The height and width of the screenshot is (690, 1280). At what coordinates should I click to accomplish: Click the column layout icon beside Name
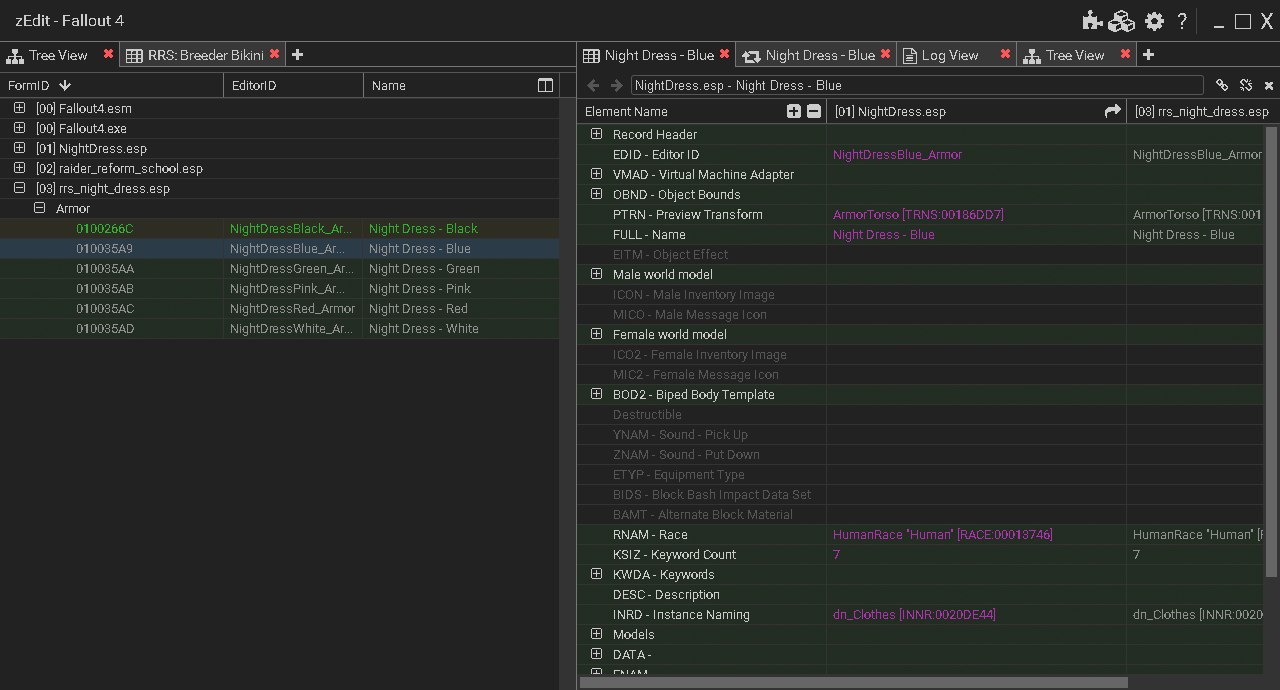click(x=545, y=85)
